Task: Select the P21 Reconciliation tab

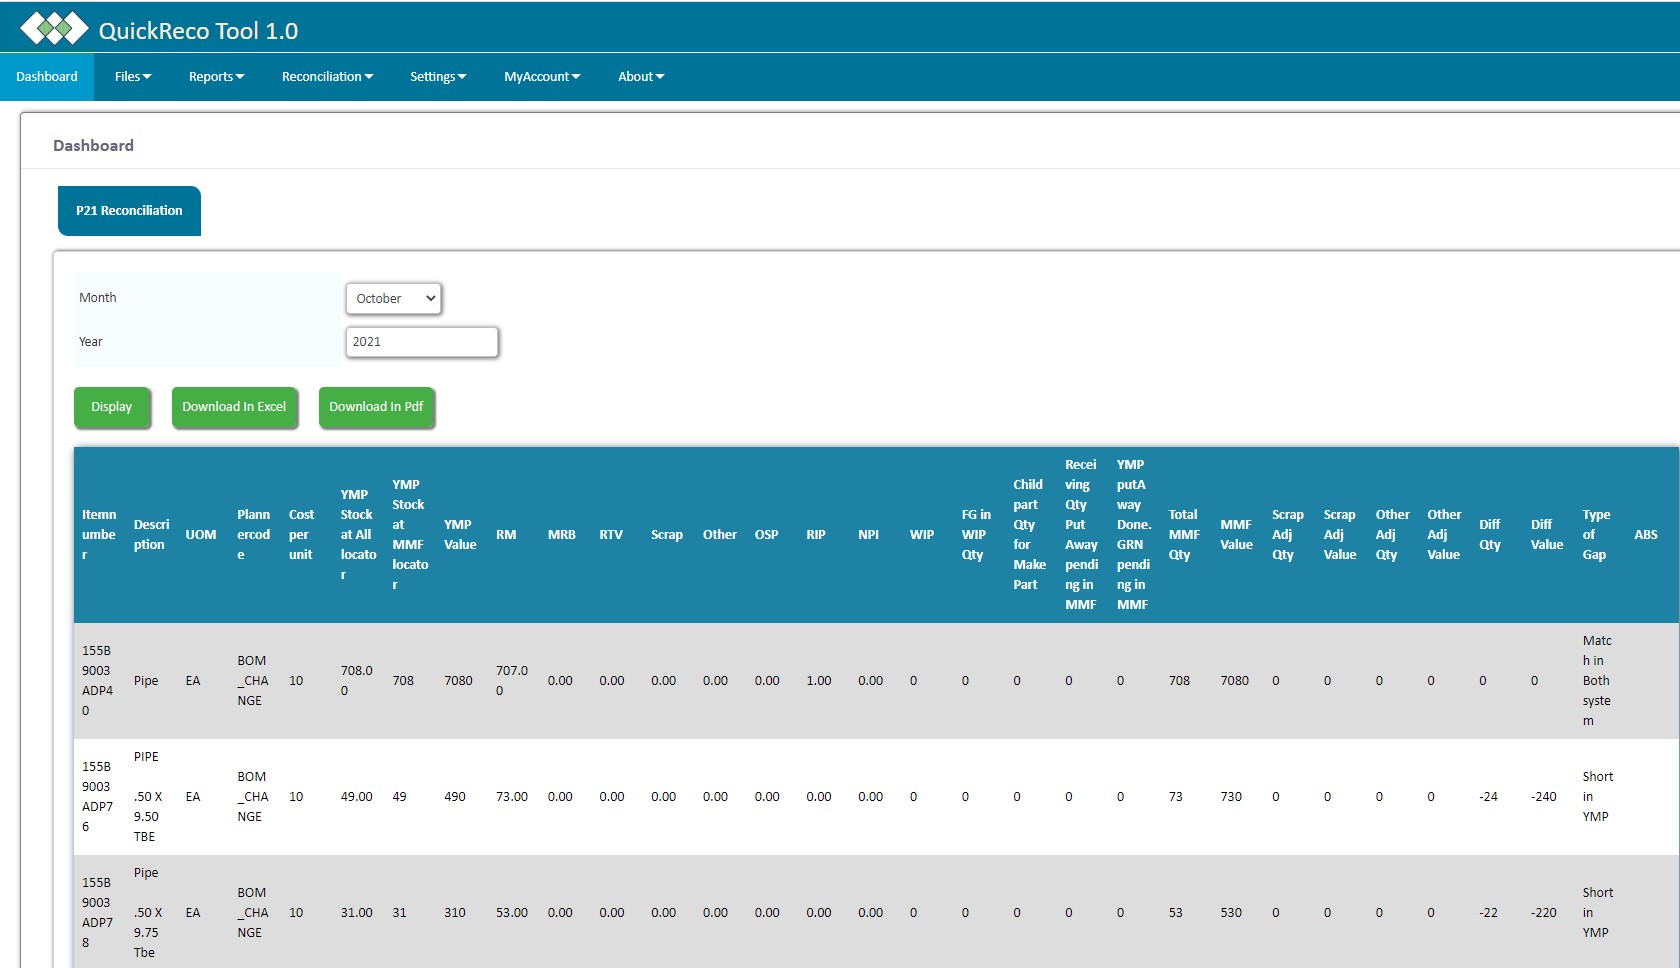Action: tap(129, 211)
